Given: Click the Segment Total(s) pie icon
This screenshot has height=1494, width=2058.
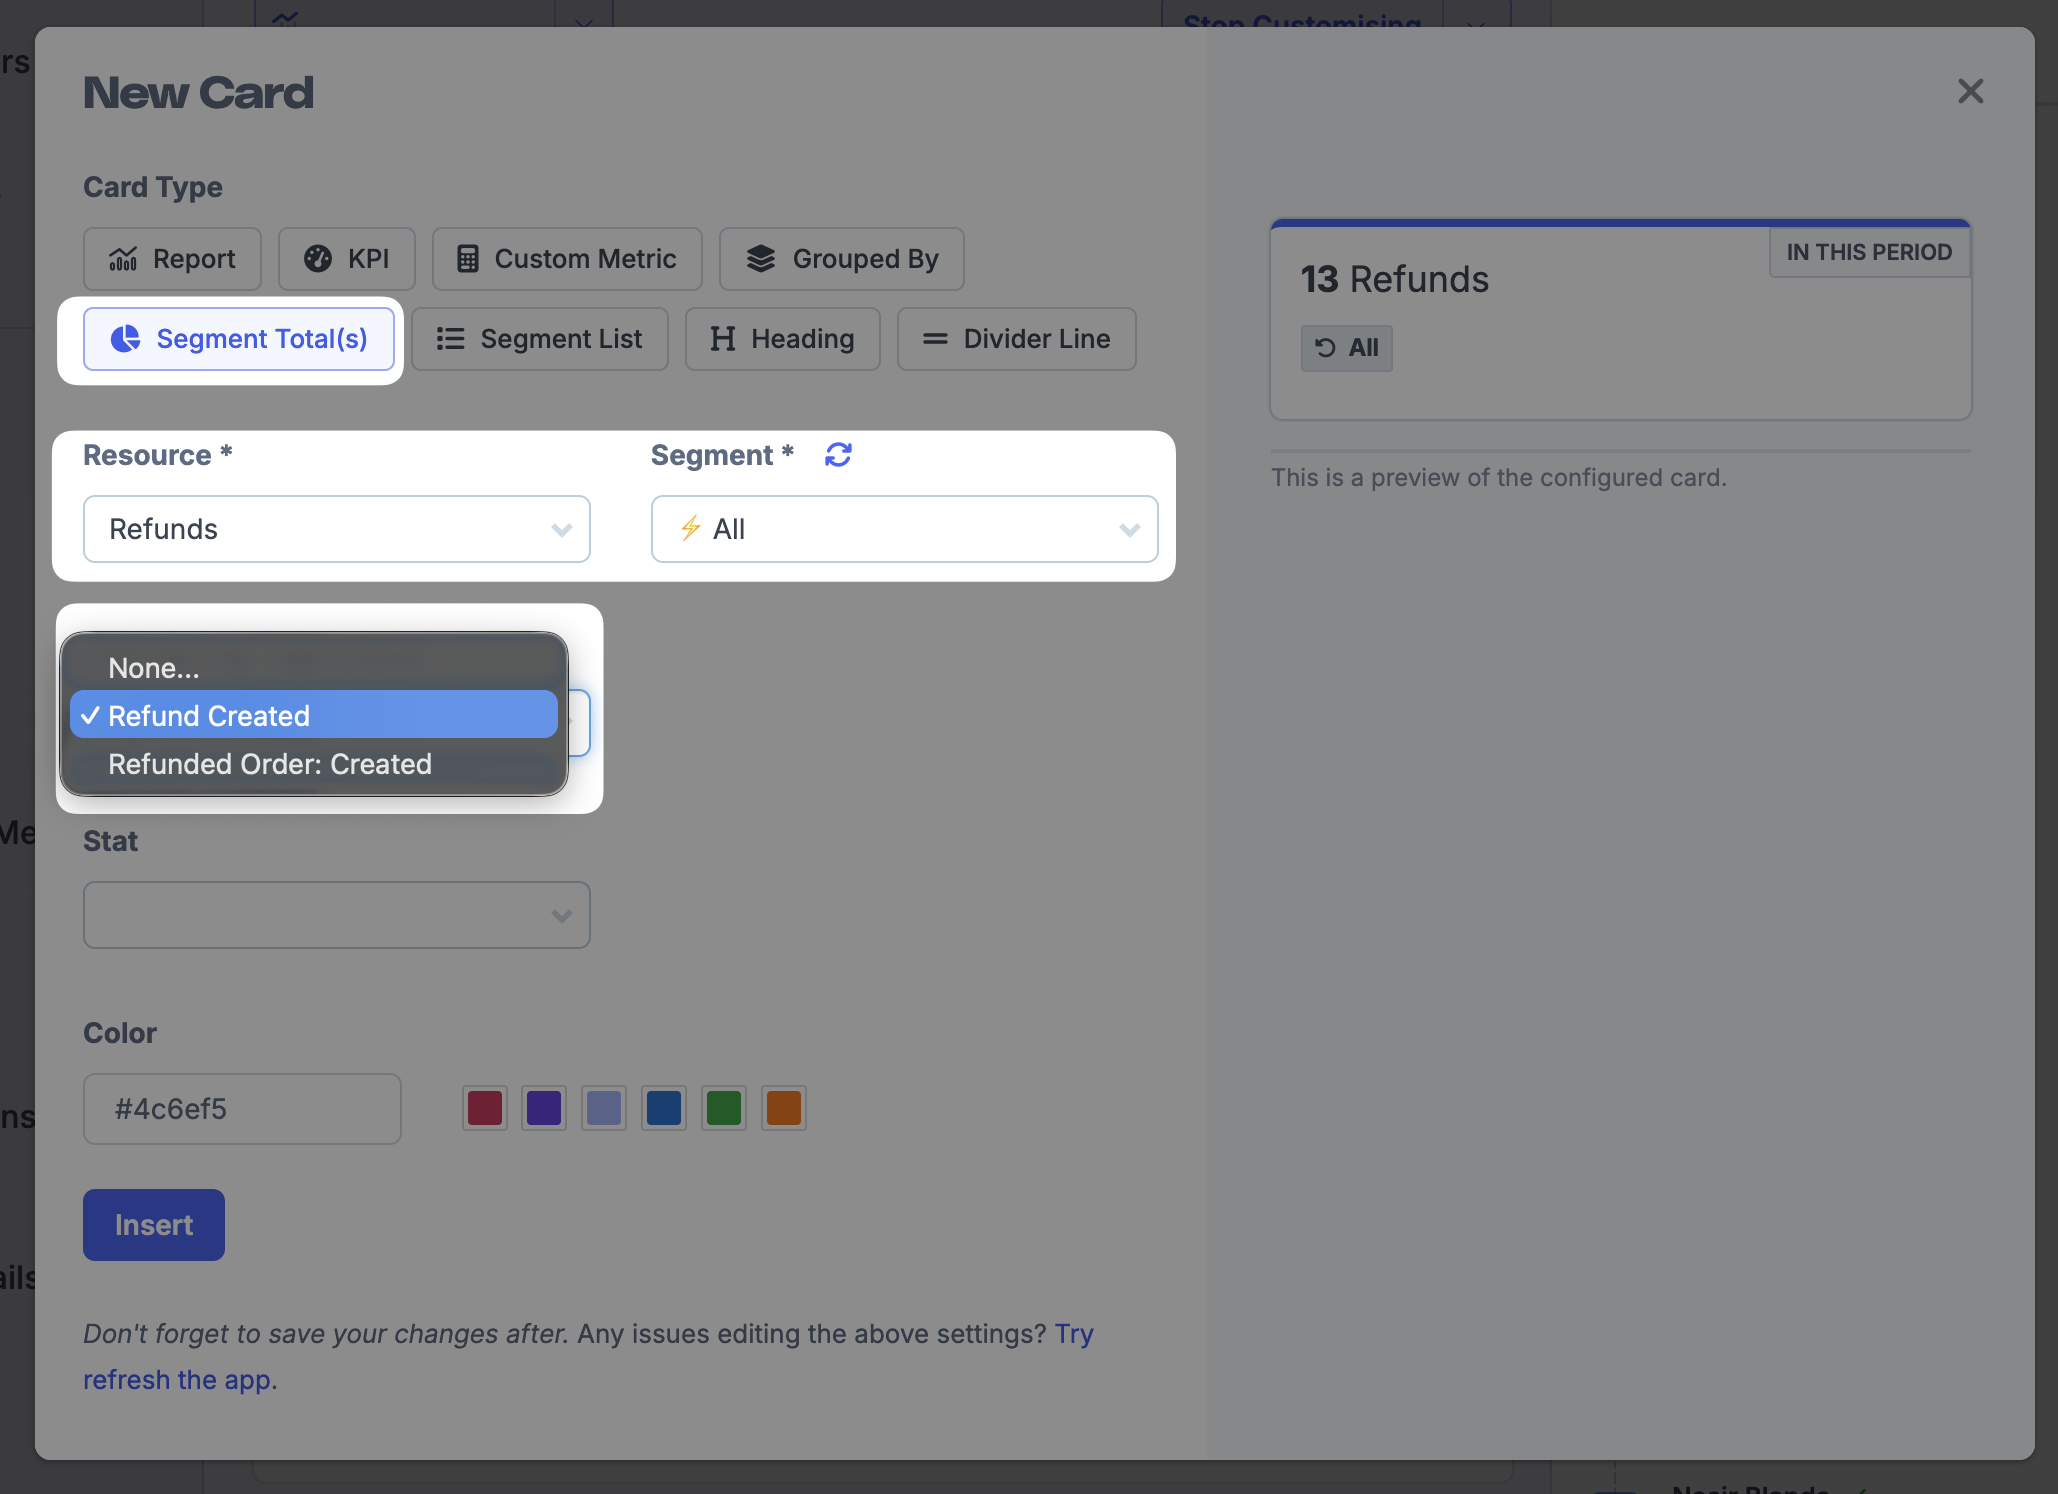Looking at the screenshot, I should [x=125, y=339].
